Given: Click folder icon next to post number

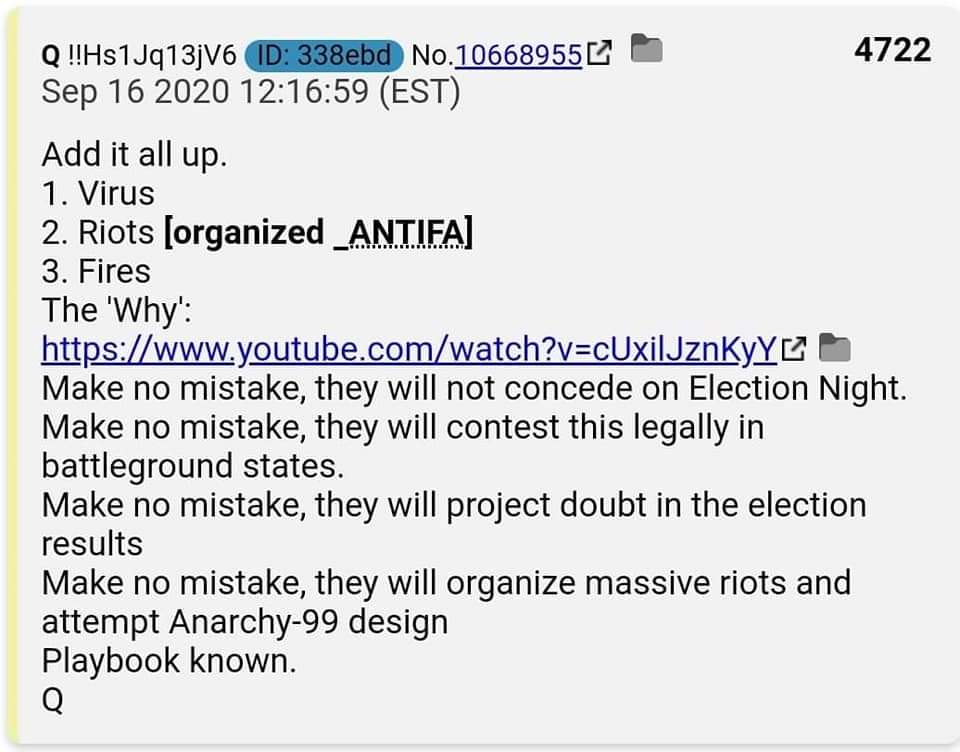Looking at the screenshot, I should (x=647, y=48).
